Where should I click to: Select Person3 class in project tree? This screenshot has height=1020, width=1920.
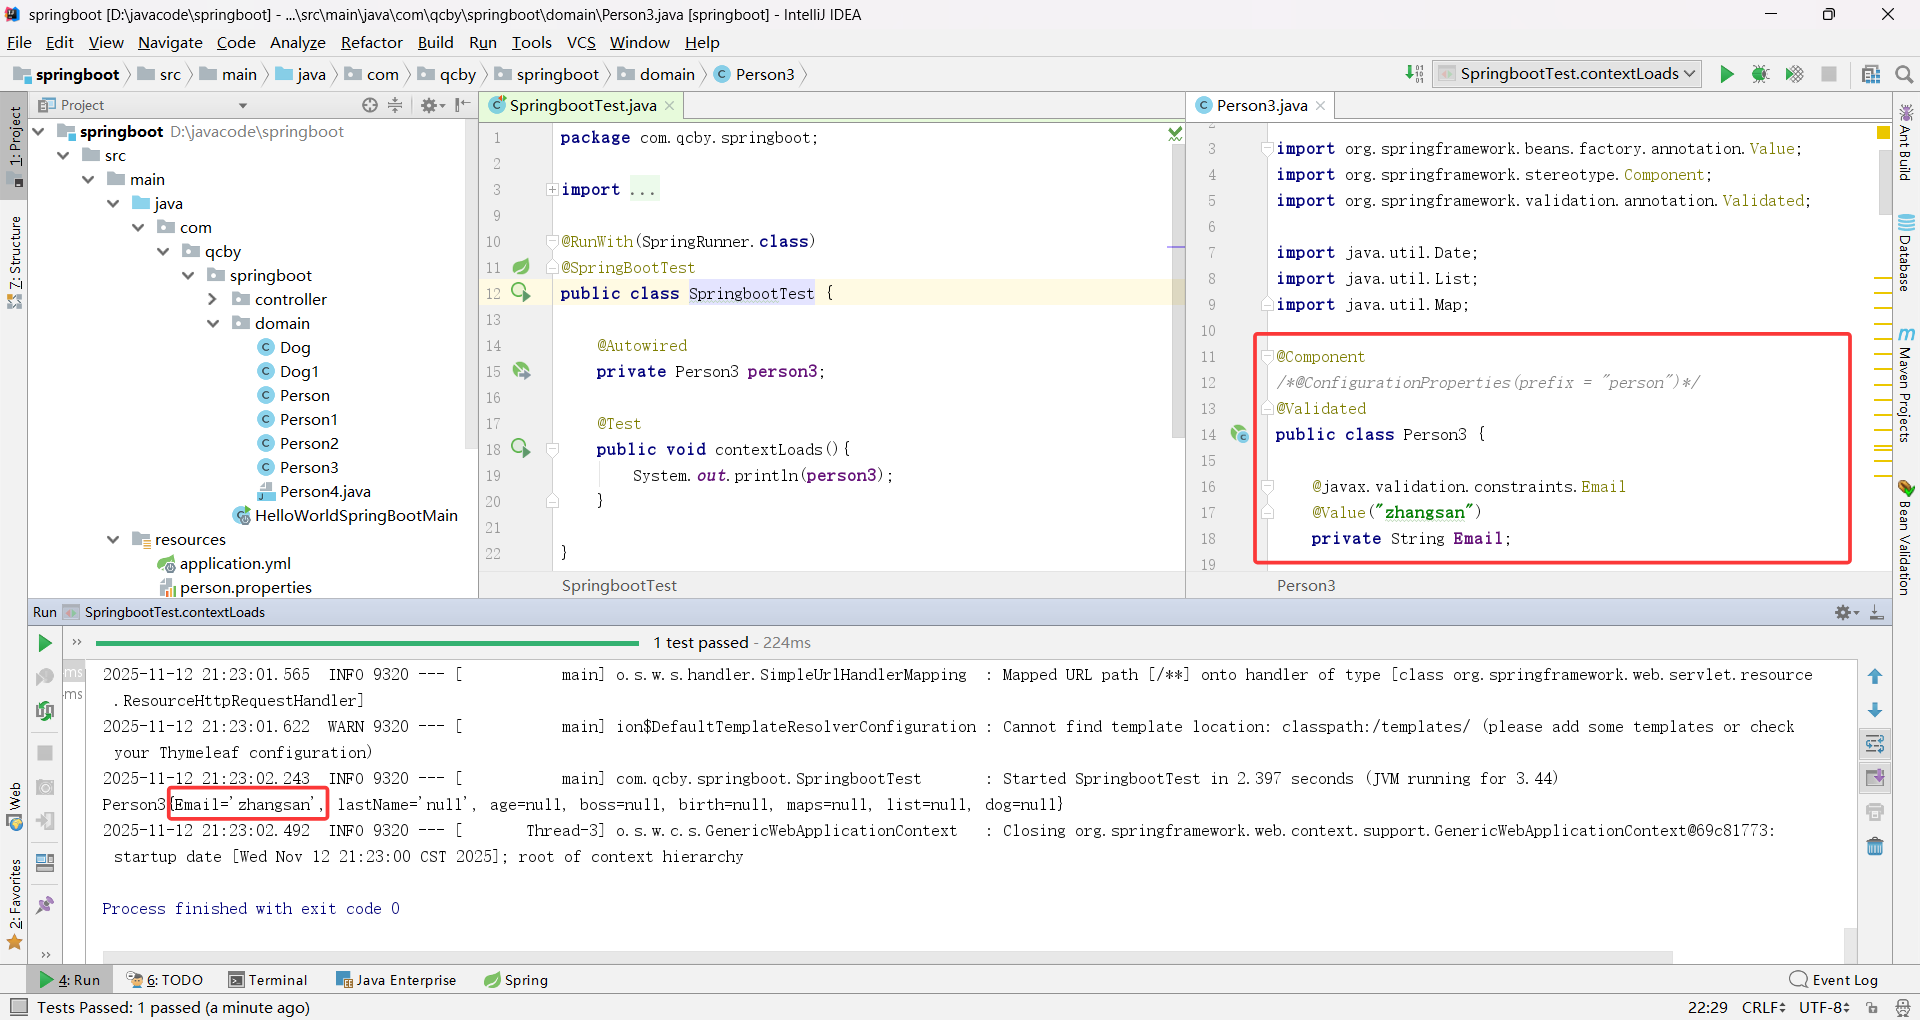pos(308,468)
